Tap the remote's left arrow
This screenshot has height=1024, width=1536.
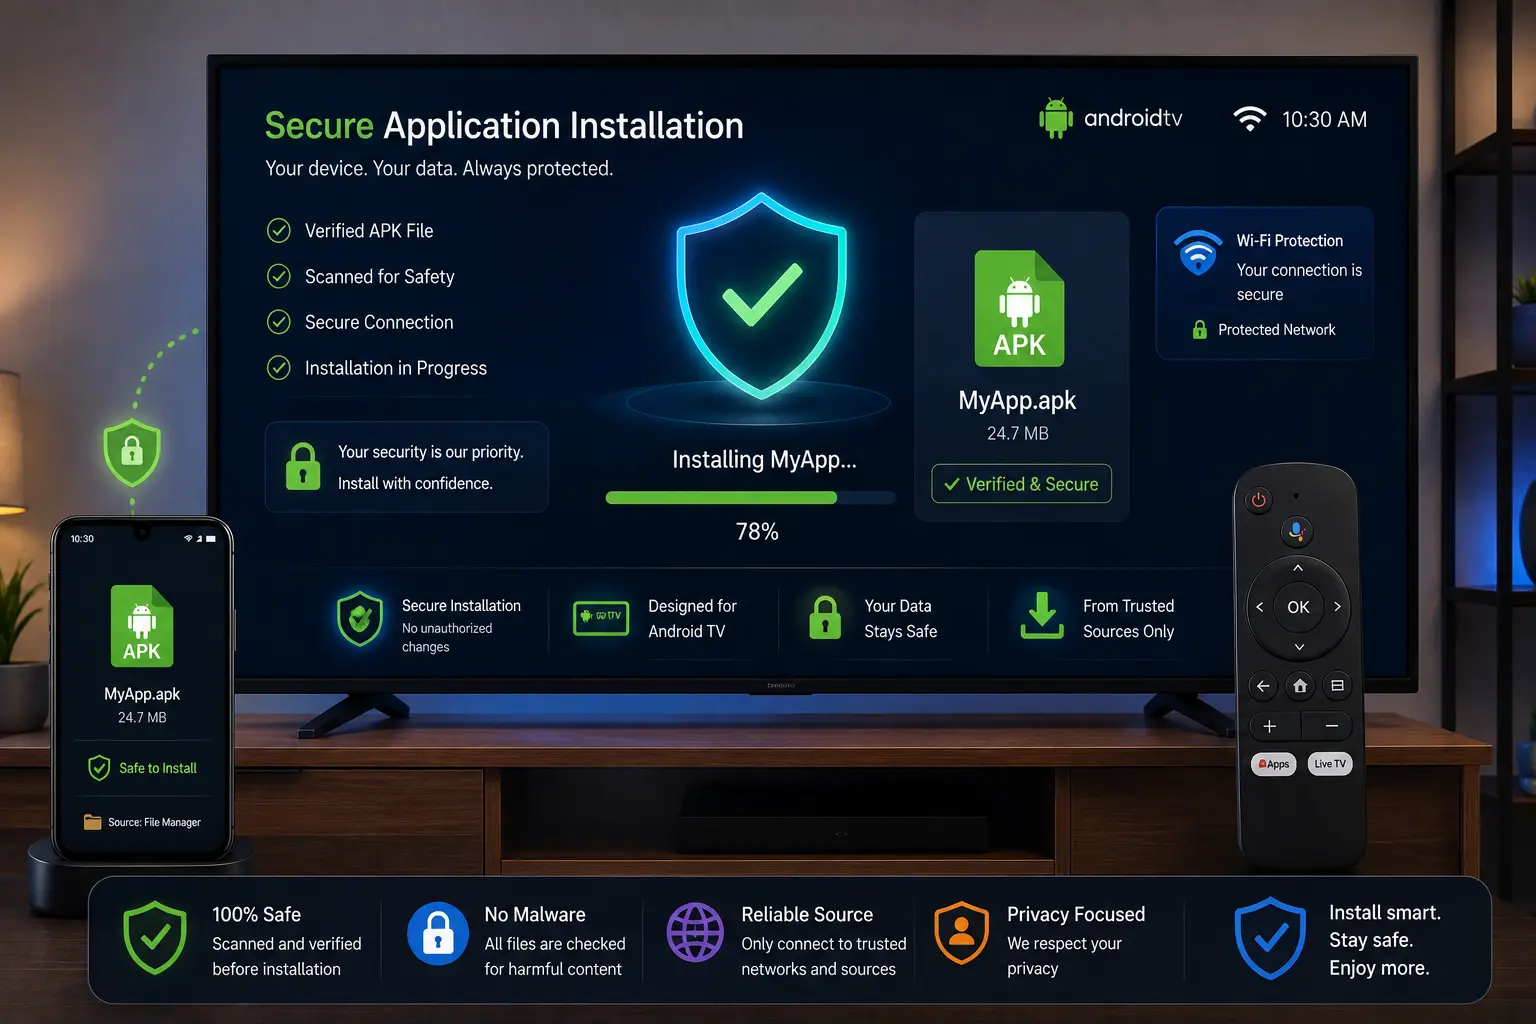coord(1259,607)
